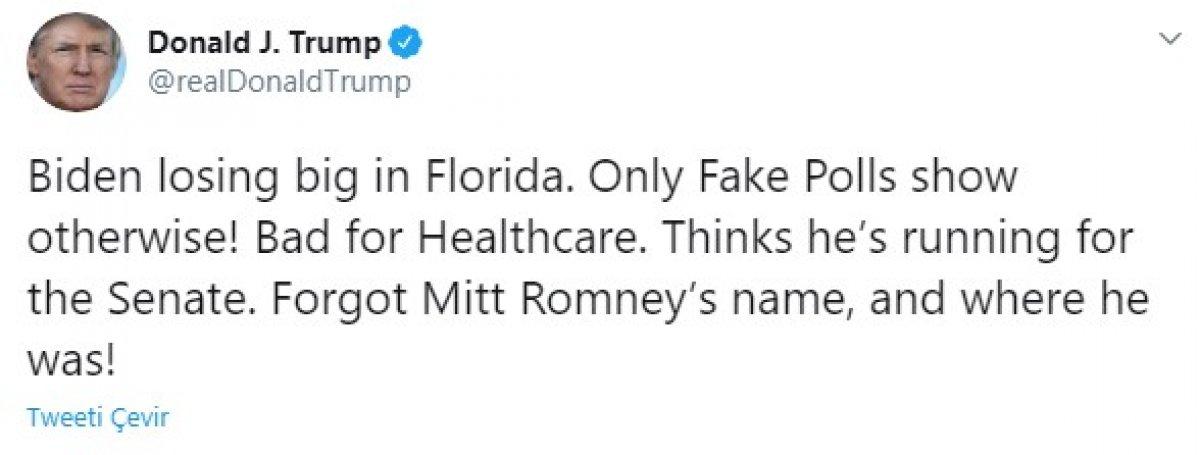Click the profile avatar photo
The image size is (1200, 455).
[x=76, y=61]
